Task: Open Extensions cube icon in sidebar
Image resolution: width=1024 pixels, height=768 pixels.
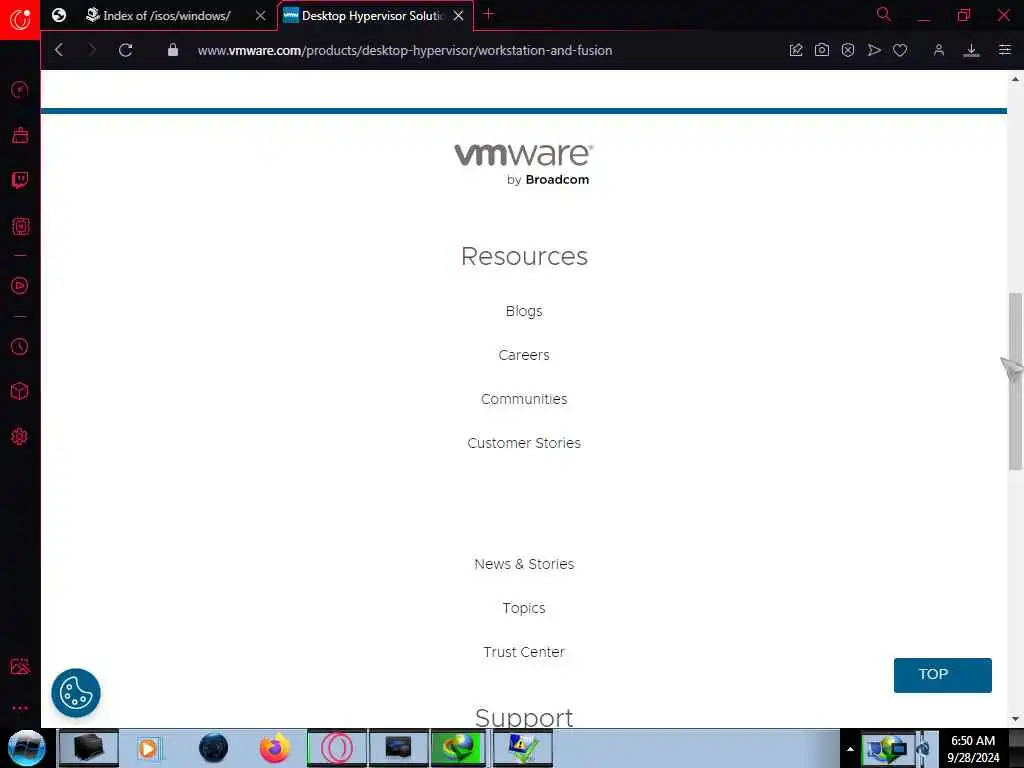Action: coord(20,391)
